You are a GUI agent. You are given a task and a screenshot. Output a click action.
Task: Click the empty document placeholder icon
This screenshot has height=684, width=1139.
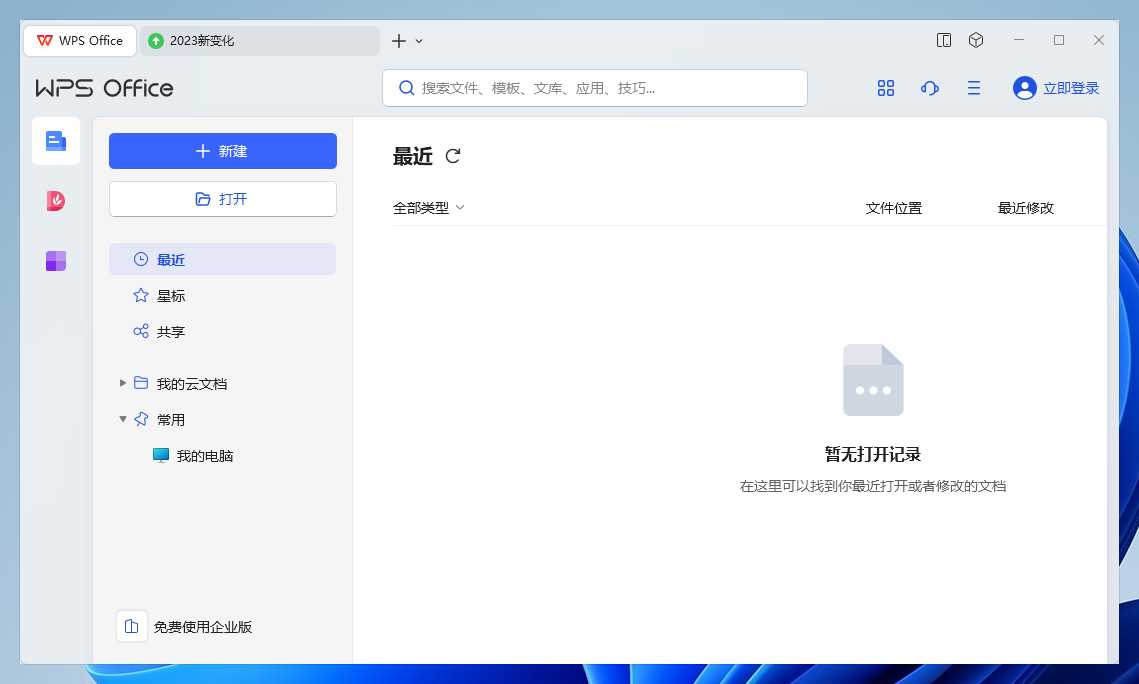click(x=873, y=380)
